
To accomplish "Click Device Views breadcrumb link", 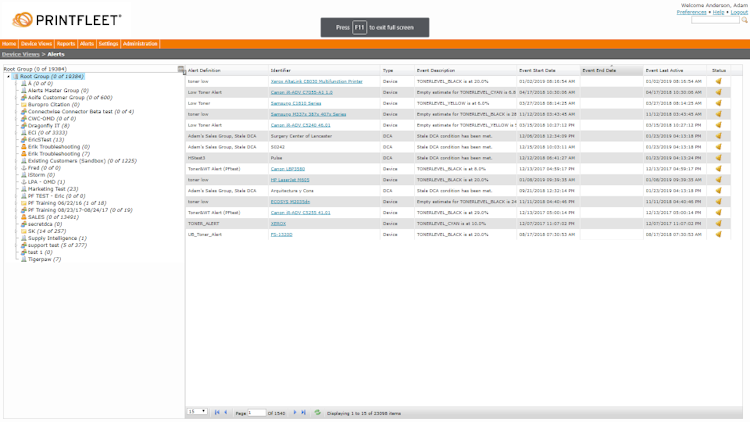I will (21, 54).
